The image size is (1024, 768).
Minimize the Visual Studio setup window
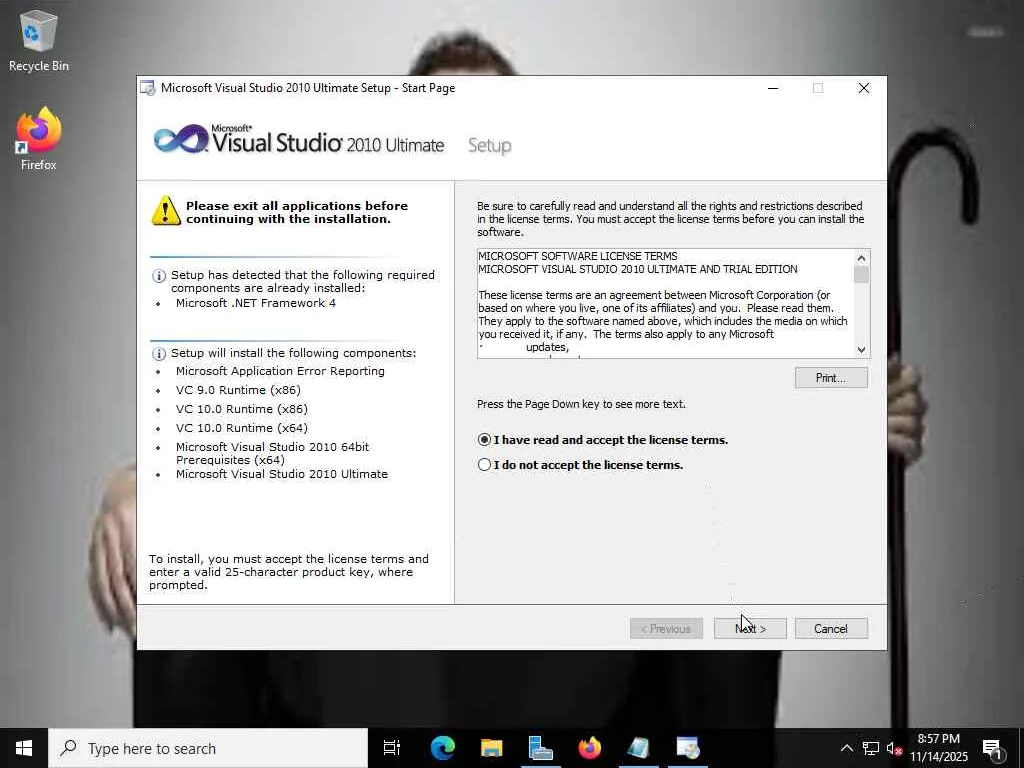773,88
